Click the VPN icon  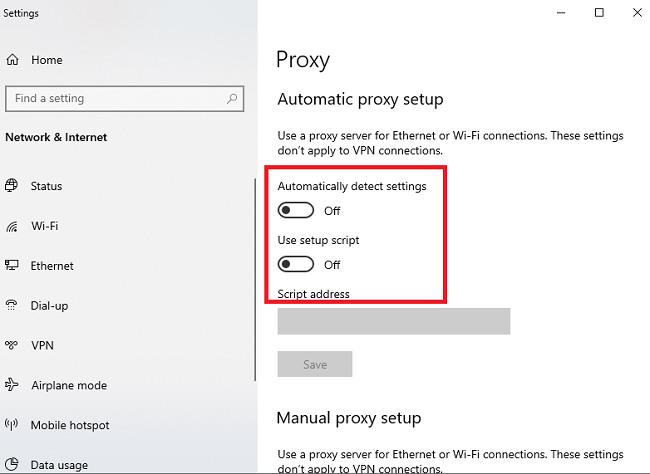click(12, 346)
